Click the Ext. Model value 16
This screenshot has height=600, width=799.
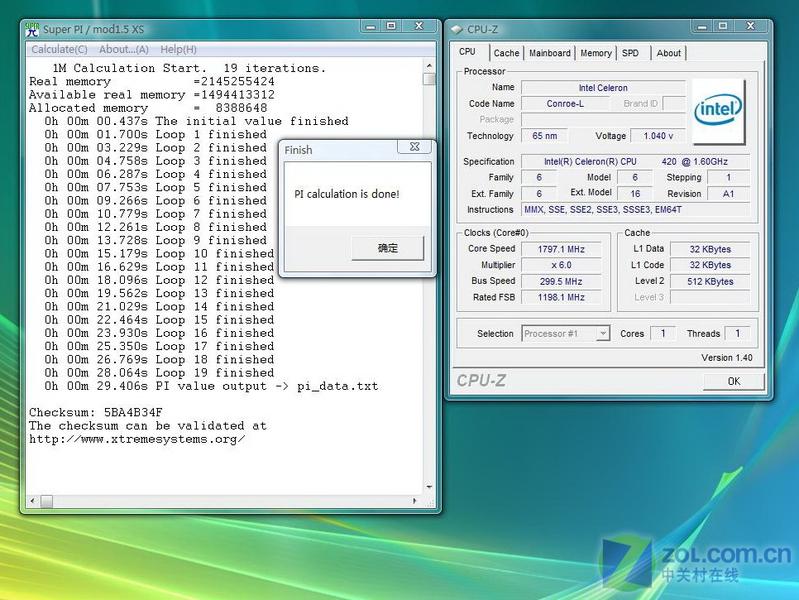635,194
